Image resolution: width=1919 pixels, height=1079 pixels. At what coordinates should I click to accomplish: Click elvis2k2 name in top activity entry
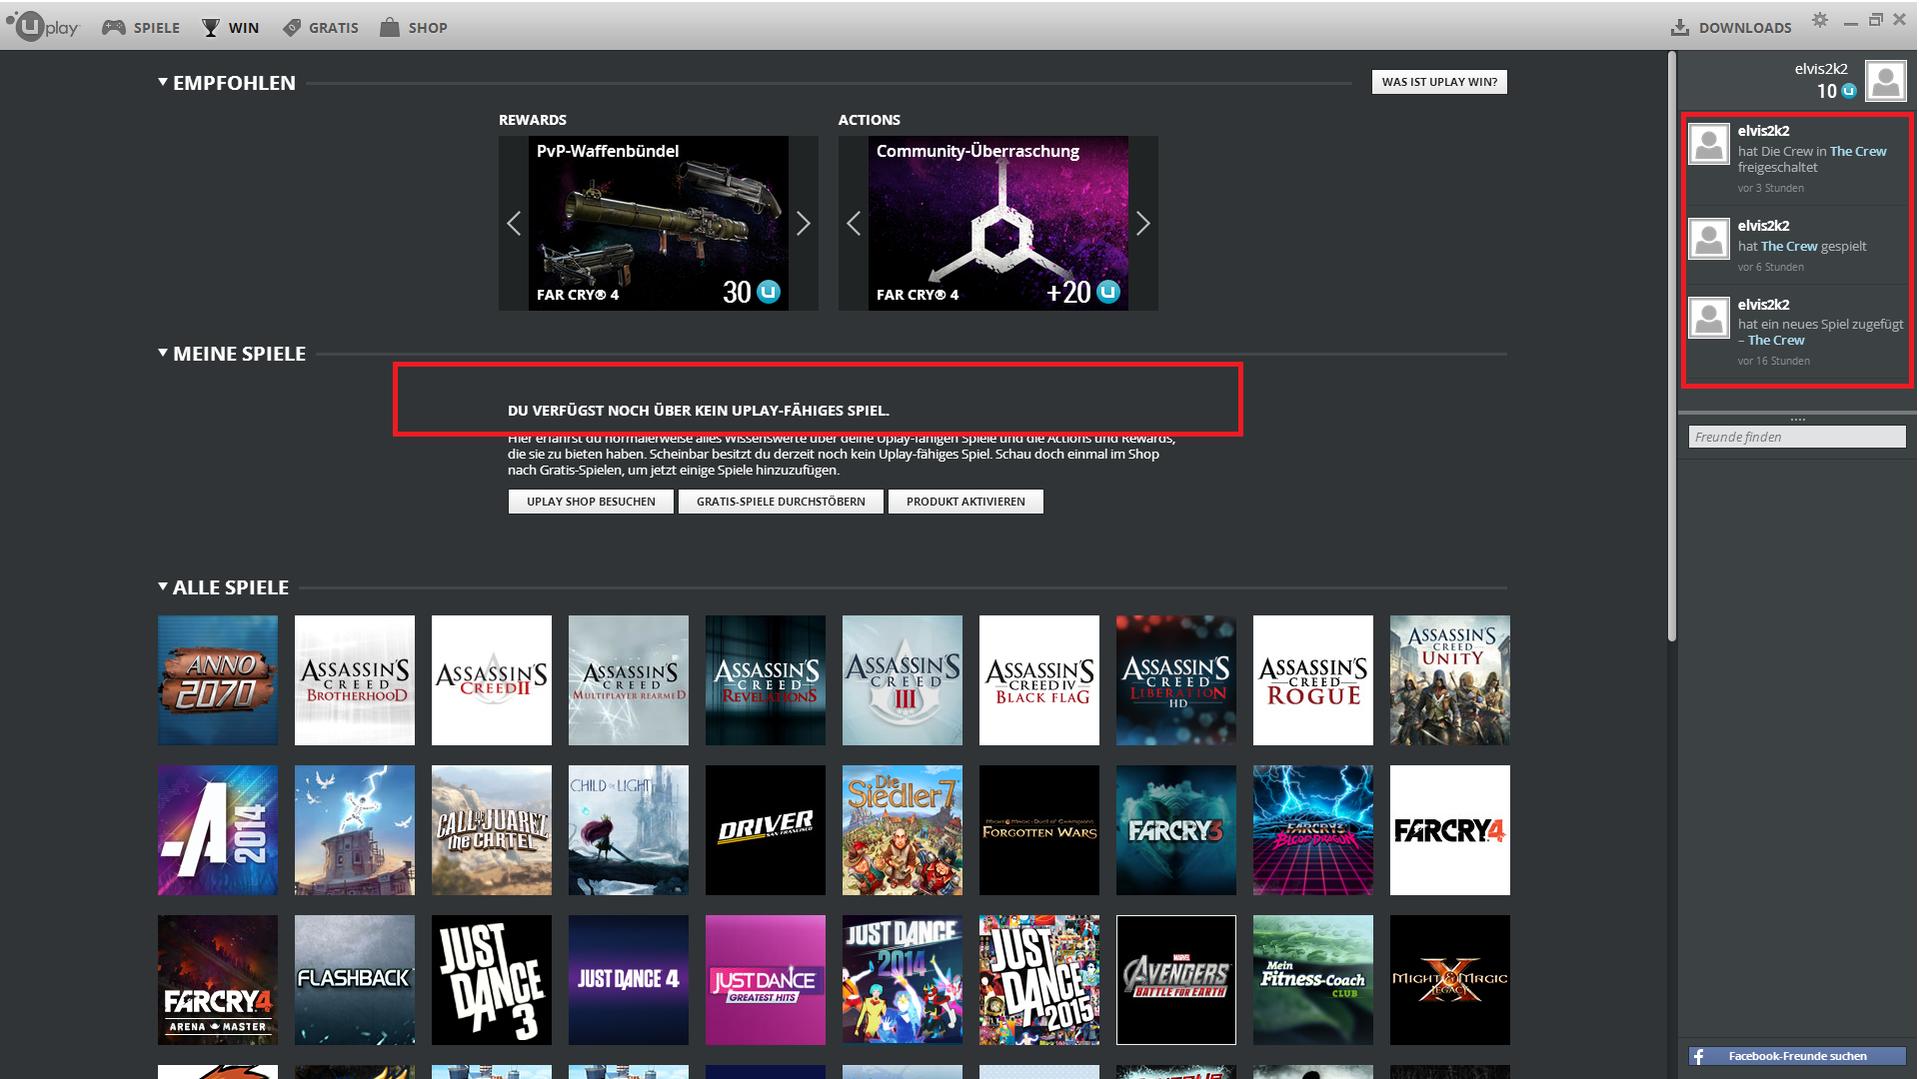click(1763, 131)
